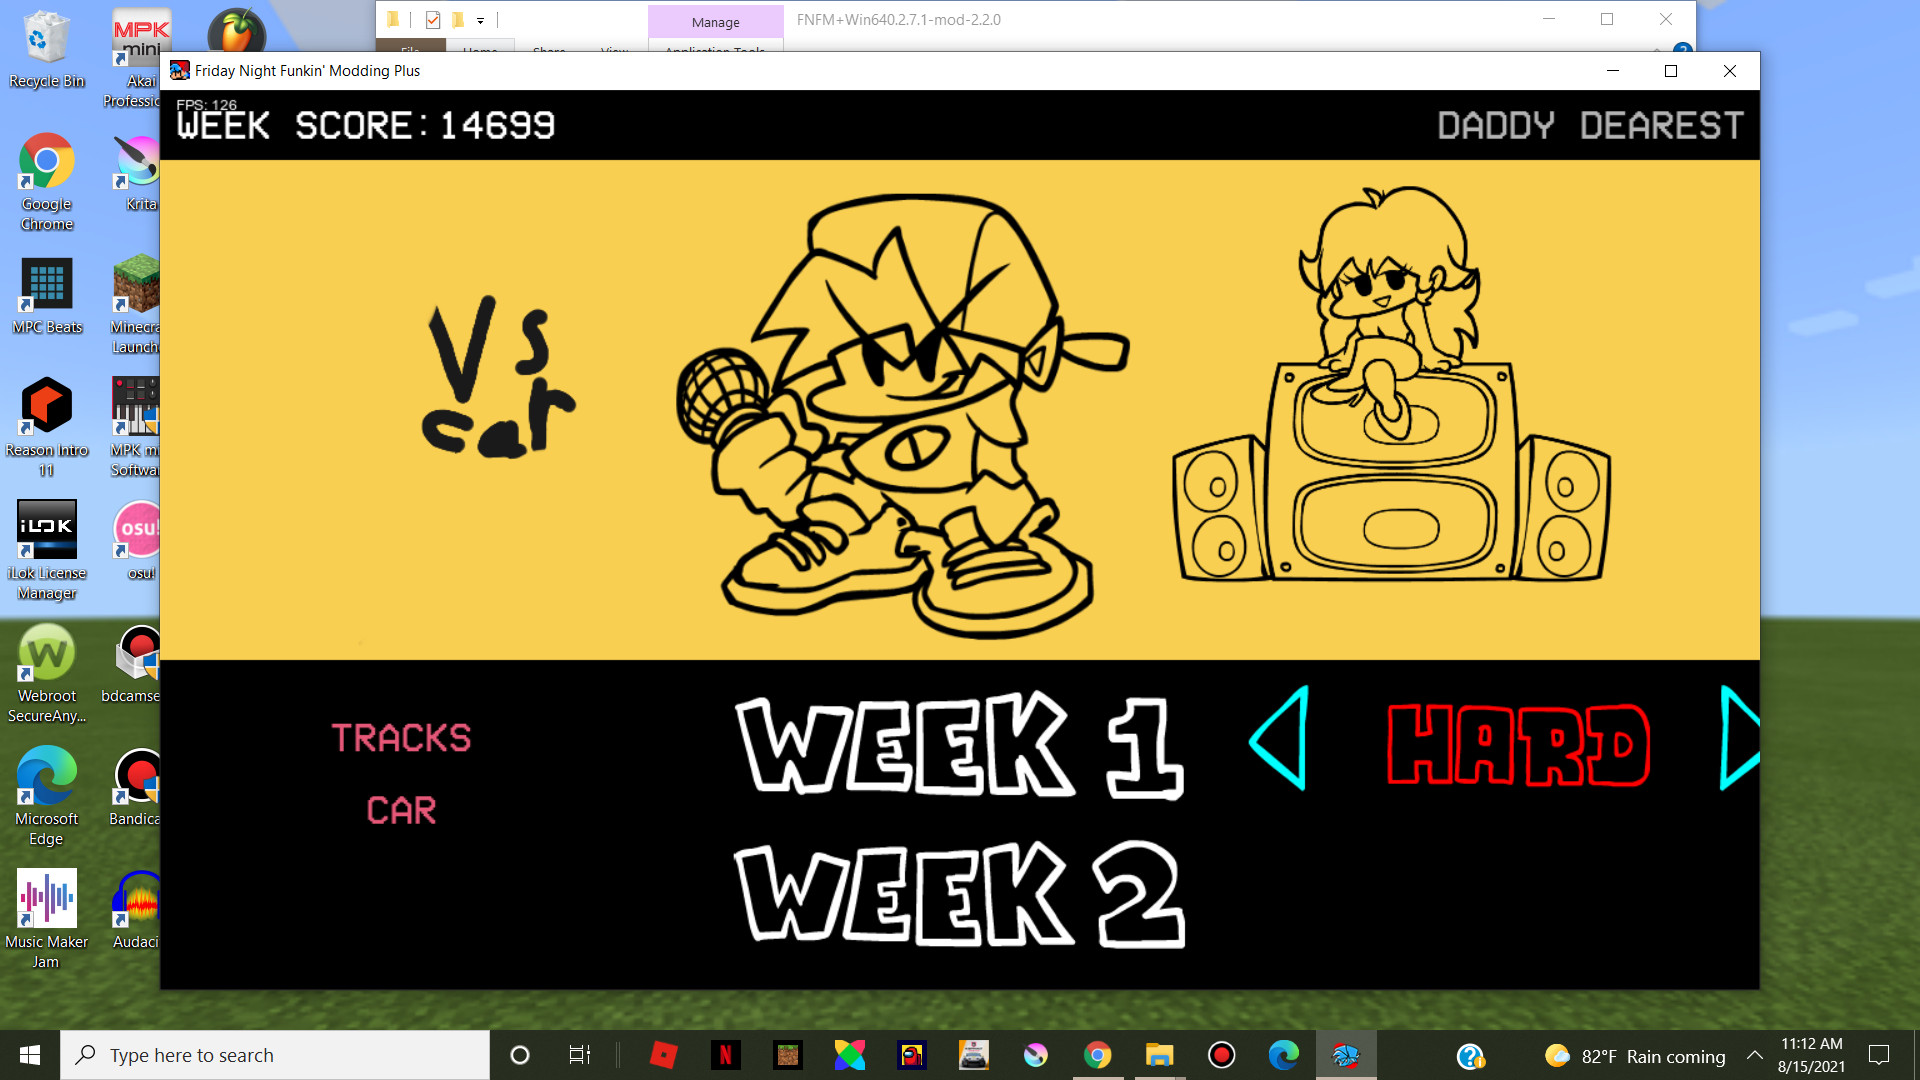1920x1080 pixels.
Task: Expand the week selection dropdown
Action: 957,745
